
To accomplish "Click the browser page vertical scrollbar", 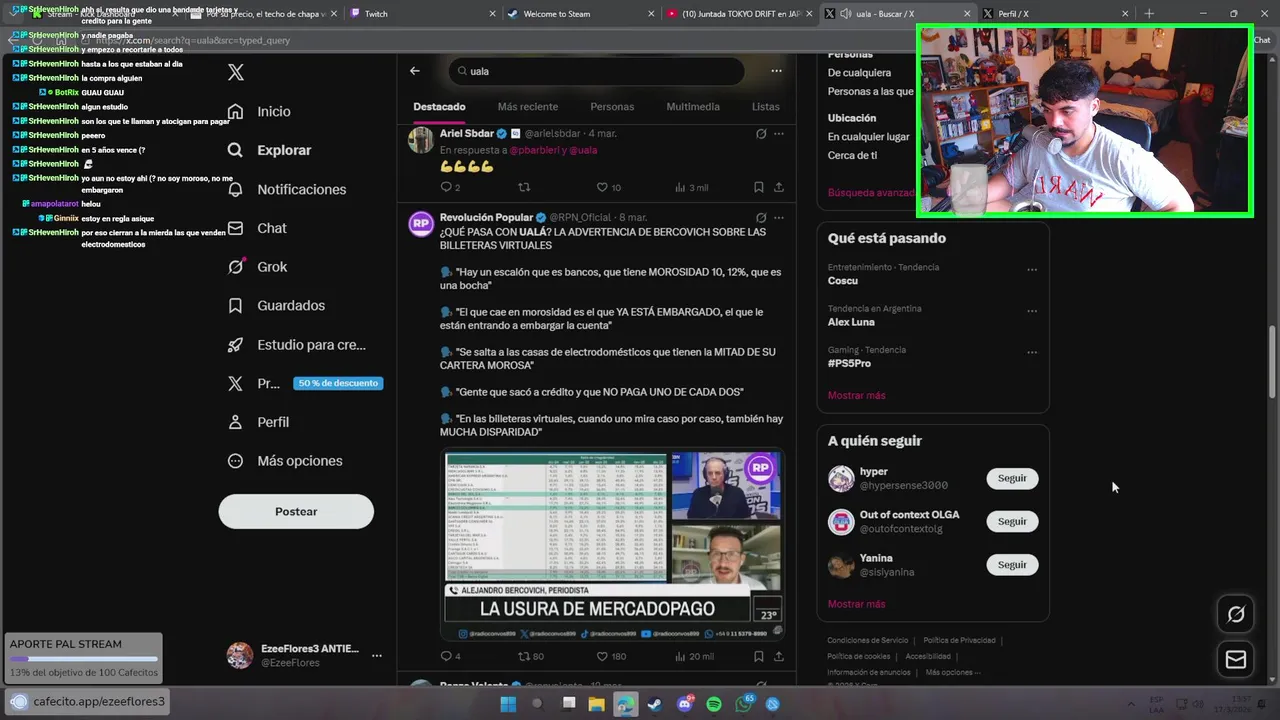I will pos(1273,360).
